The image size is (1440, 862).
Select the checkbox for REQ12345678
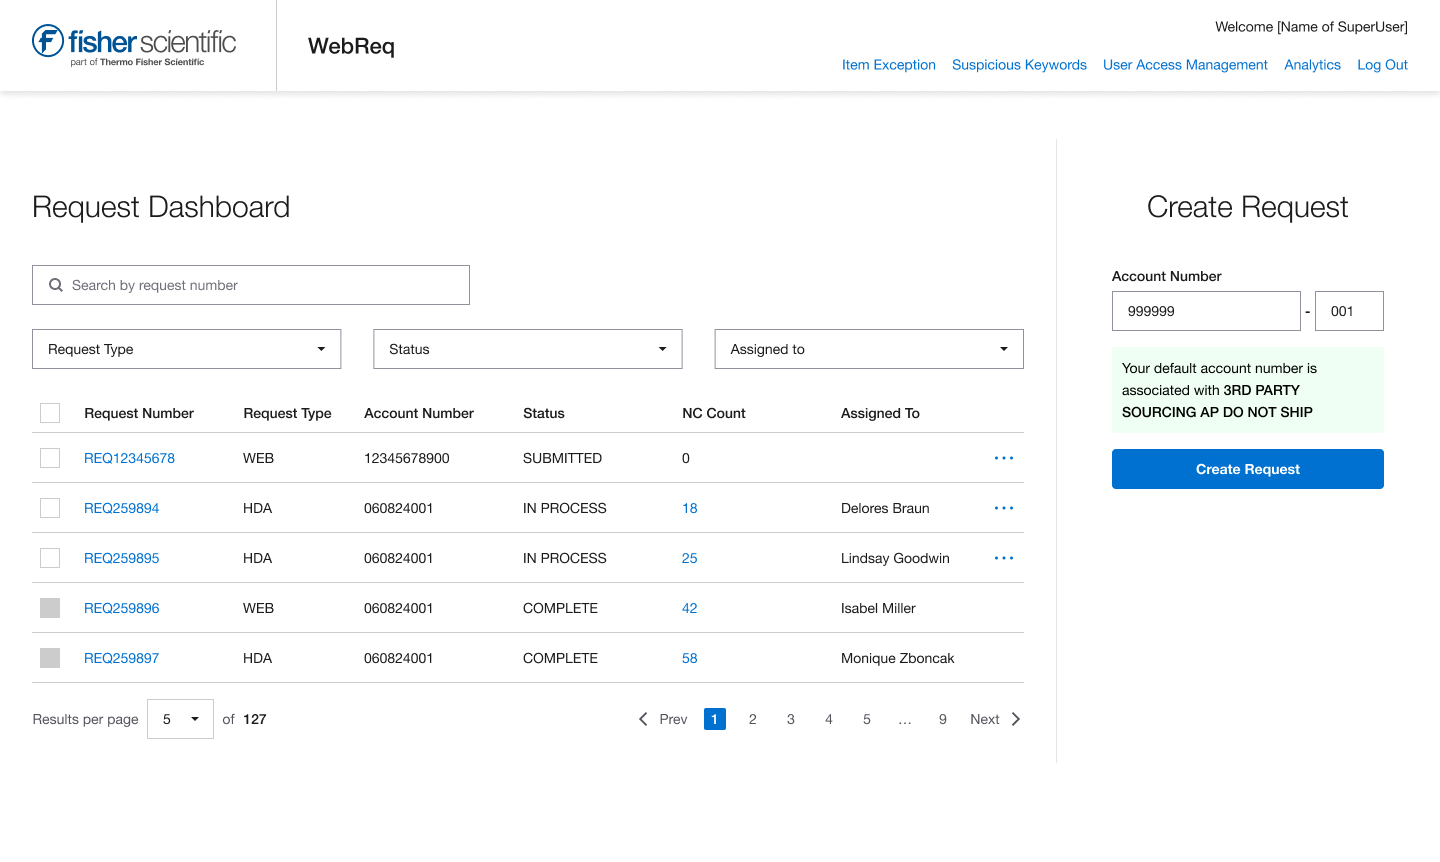(x=50, y=458)
